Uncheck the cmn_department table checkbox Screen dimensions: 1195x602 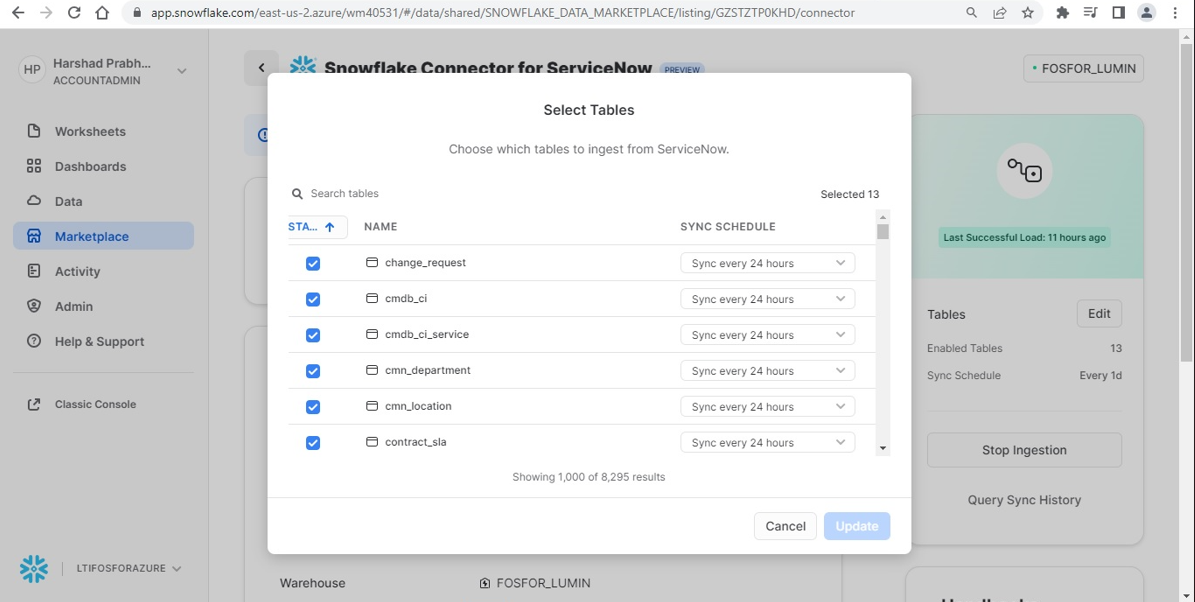312,371
